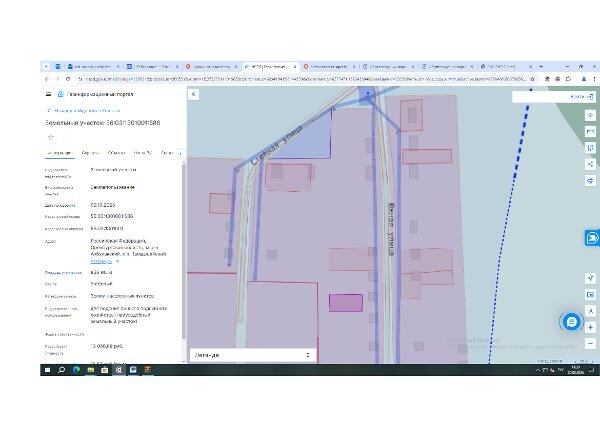Open the blue feedback widget at right edge
Image resolution: width=600 pixels, height=424 pixels.
592,238
